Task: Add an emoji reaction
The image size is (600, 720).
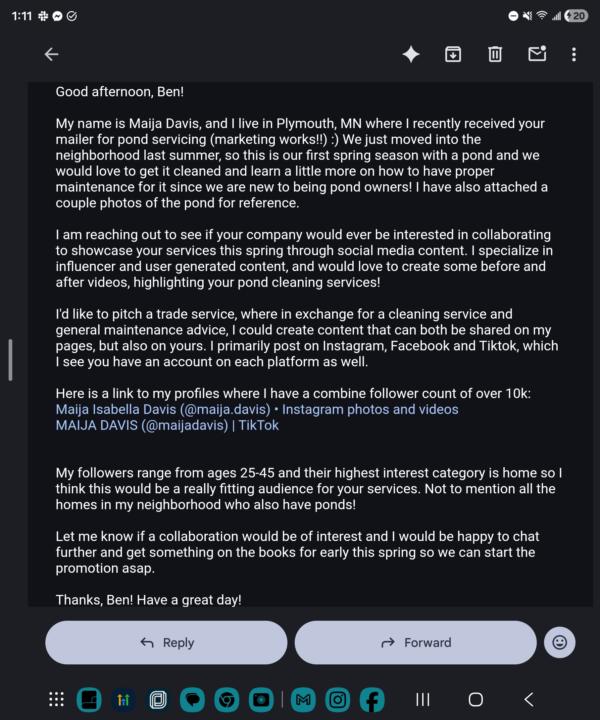Action: tap(559, 642)
